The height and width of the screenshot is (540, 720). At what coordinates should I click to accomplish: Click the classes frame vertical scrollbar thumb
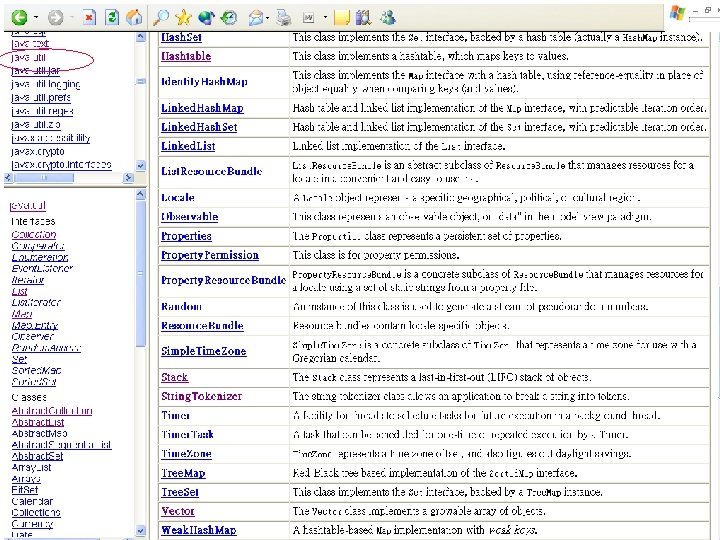[141, 274]
